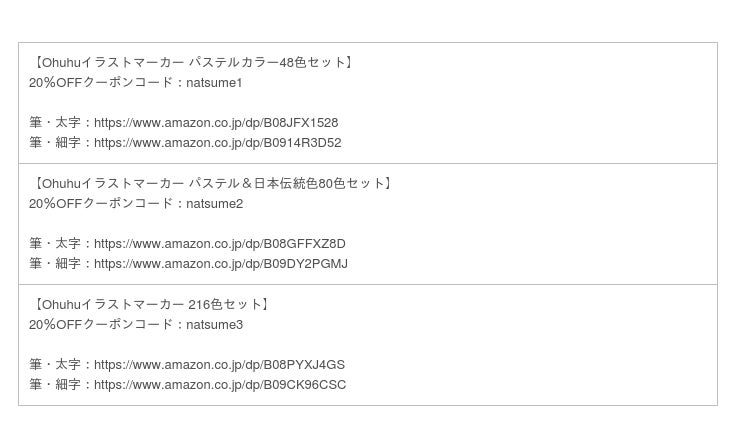740x446 pixels.
Task: Click the 20%OFF text in the 80色 section
Action: [x=55, y=204]
